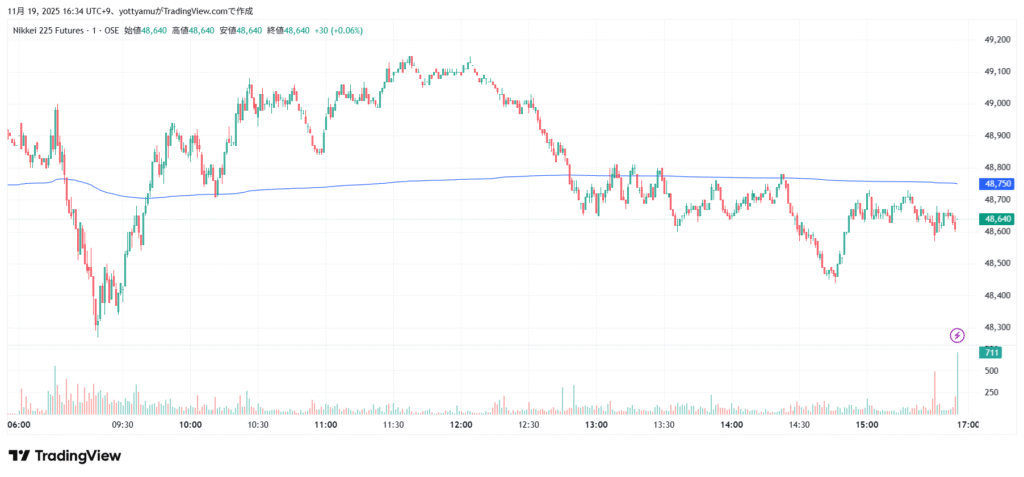Click the +30 (+0.06%) change value

338,30
